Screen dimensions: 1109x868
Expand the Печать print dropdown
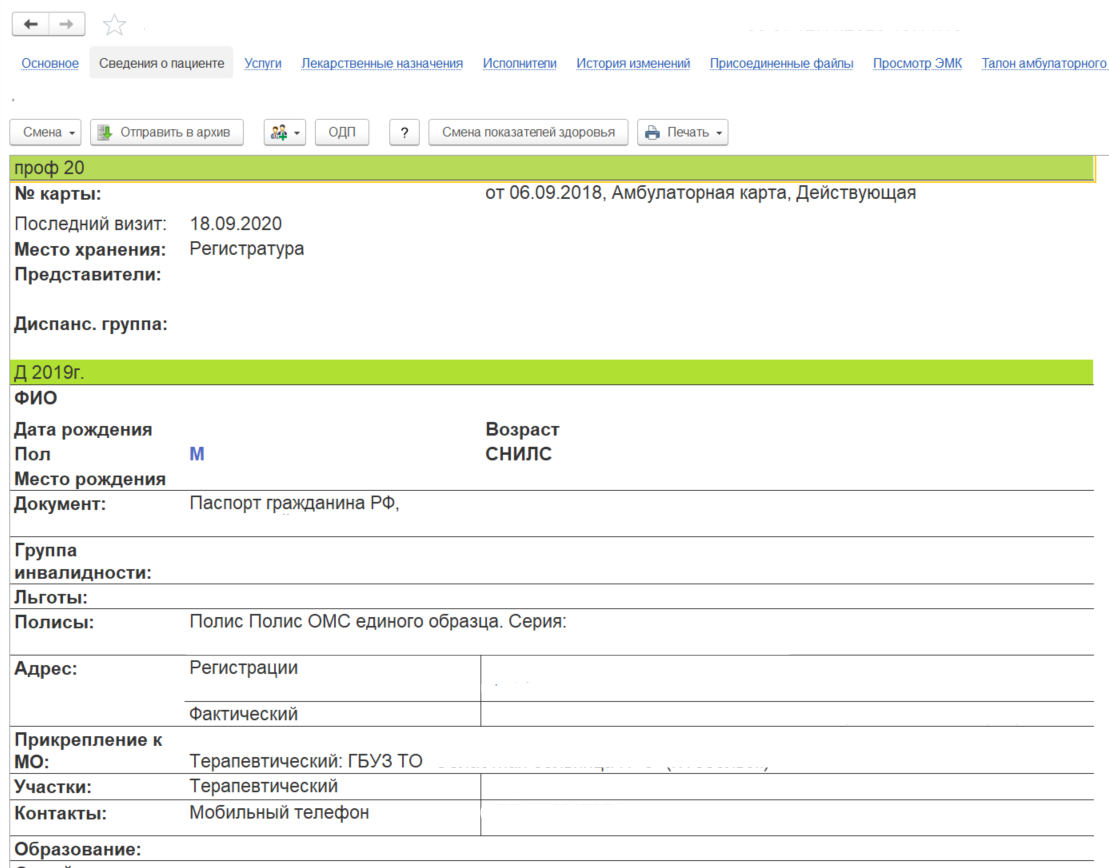(x=683, y=132)
